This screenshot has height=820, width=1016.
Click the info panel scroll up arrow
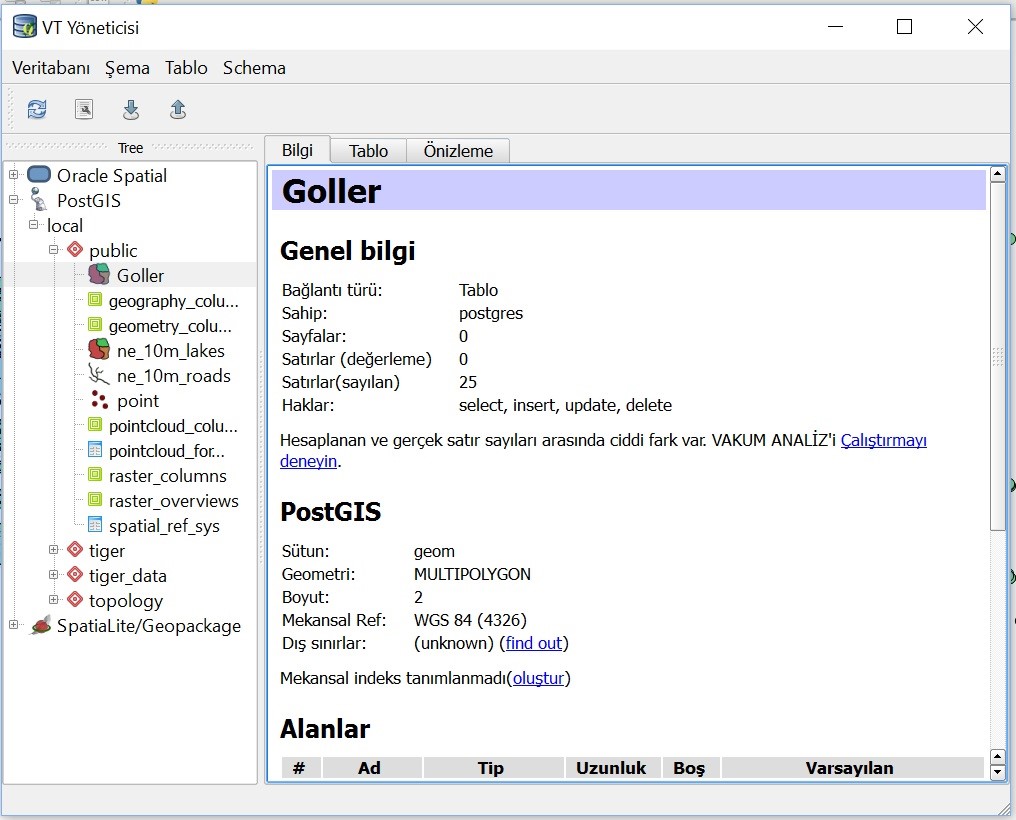tap(997, 174)
